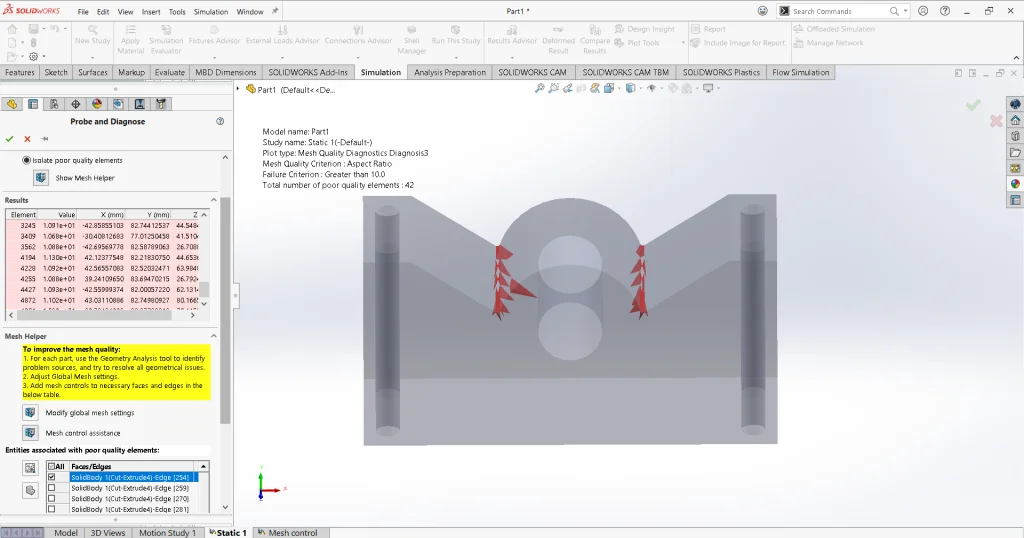Click the Previous View icon

pos(568,88)
